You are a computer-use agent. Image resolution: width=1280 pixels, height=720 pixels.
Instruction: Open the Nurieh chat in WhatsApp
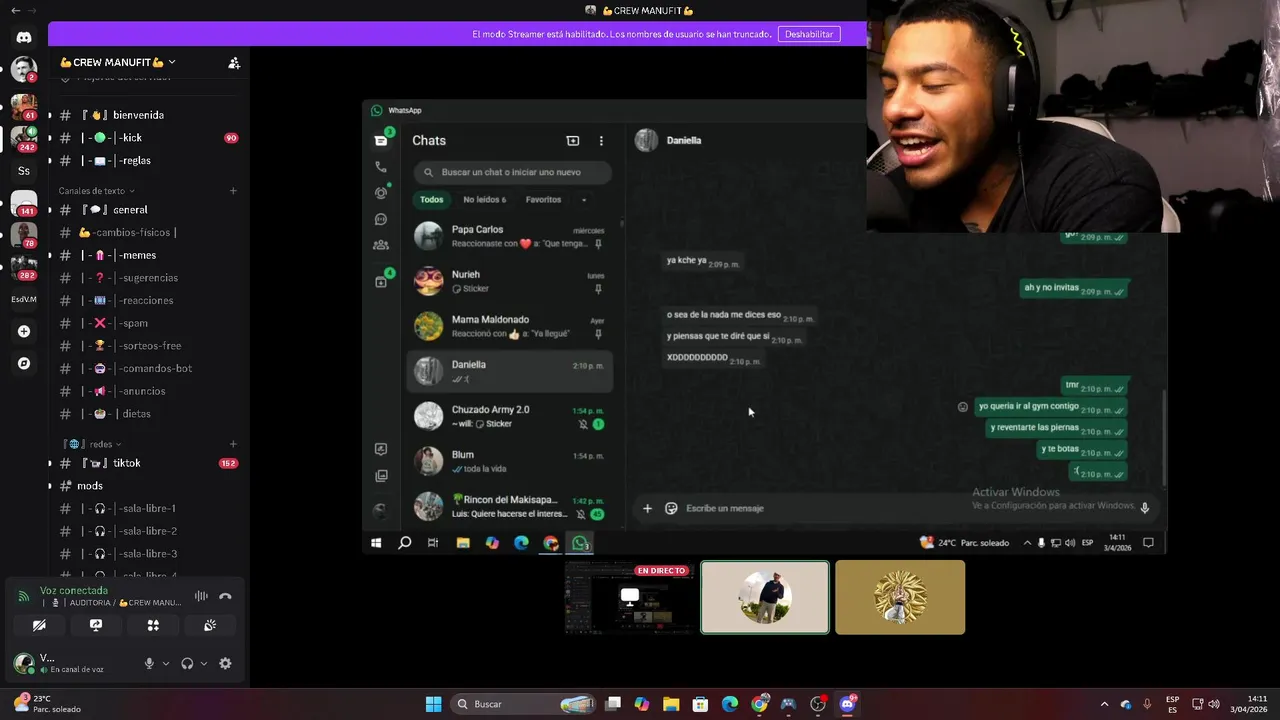click(x=510, y=281)
